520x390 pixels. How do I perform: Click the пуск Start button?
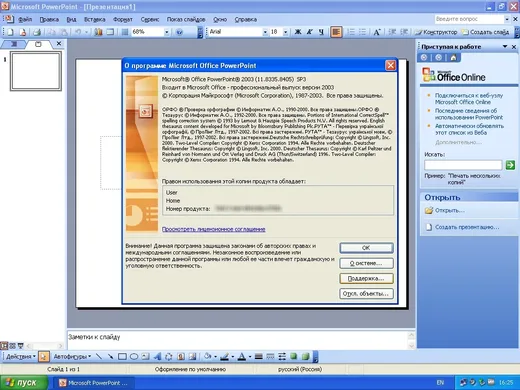[24, 383]
